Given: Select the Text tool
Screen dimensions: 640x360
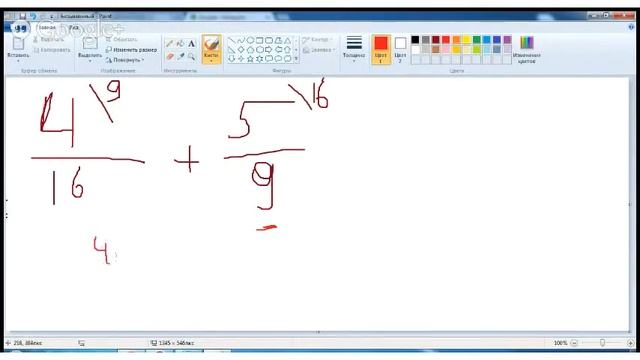Looking at the screenshot, I should point(191,44).
